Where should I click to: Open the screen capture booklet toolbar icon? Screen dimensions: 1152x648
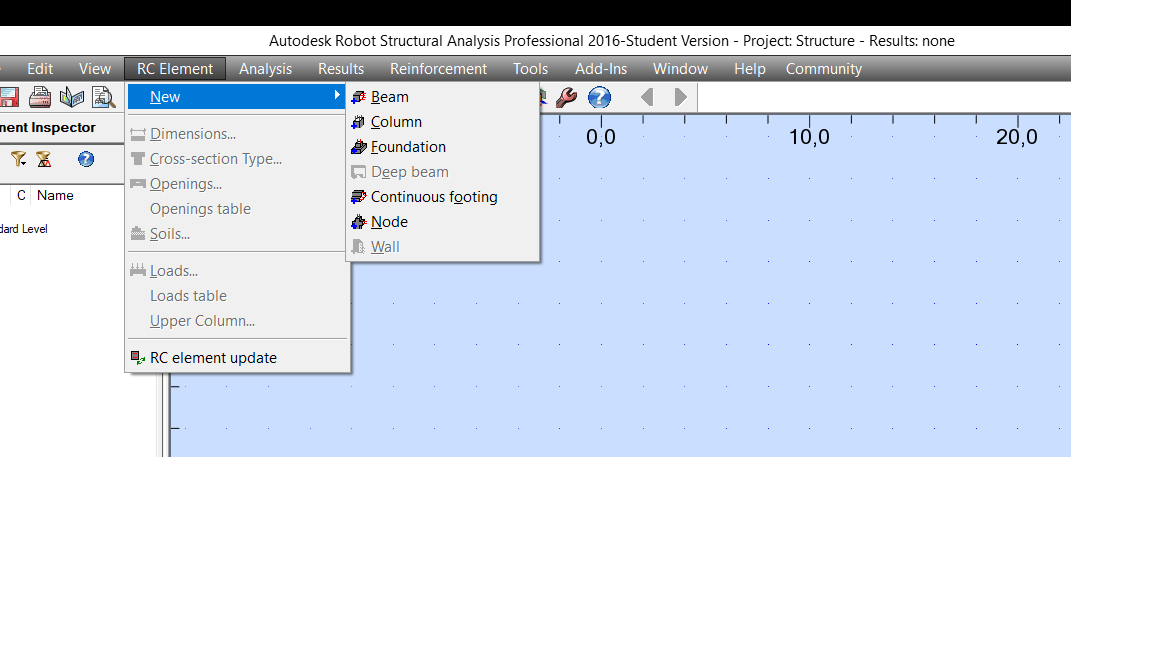[72, 97]
